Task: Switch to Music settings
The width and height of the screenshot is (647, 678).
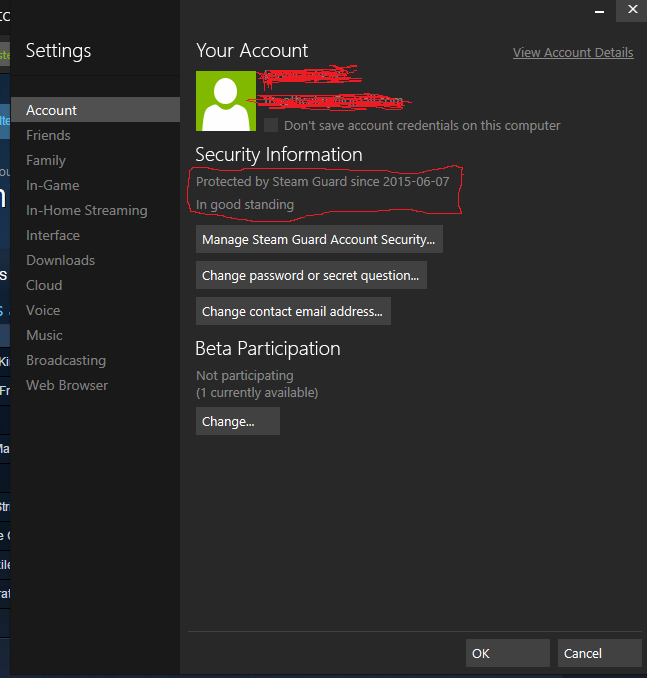Action: point(44,336)
